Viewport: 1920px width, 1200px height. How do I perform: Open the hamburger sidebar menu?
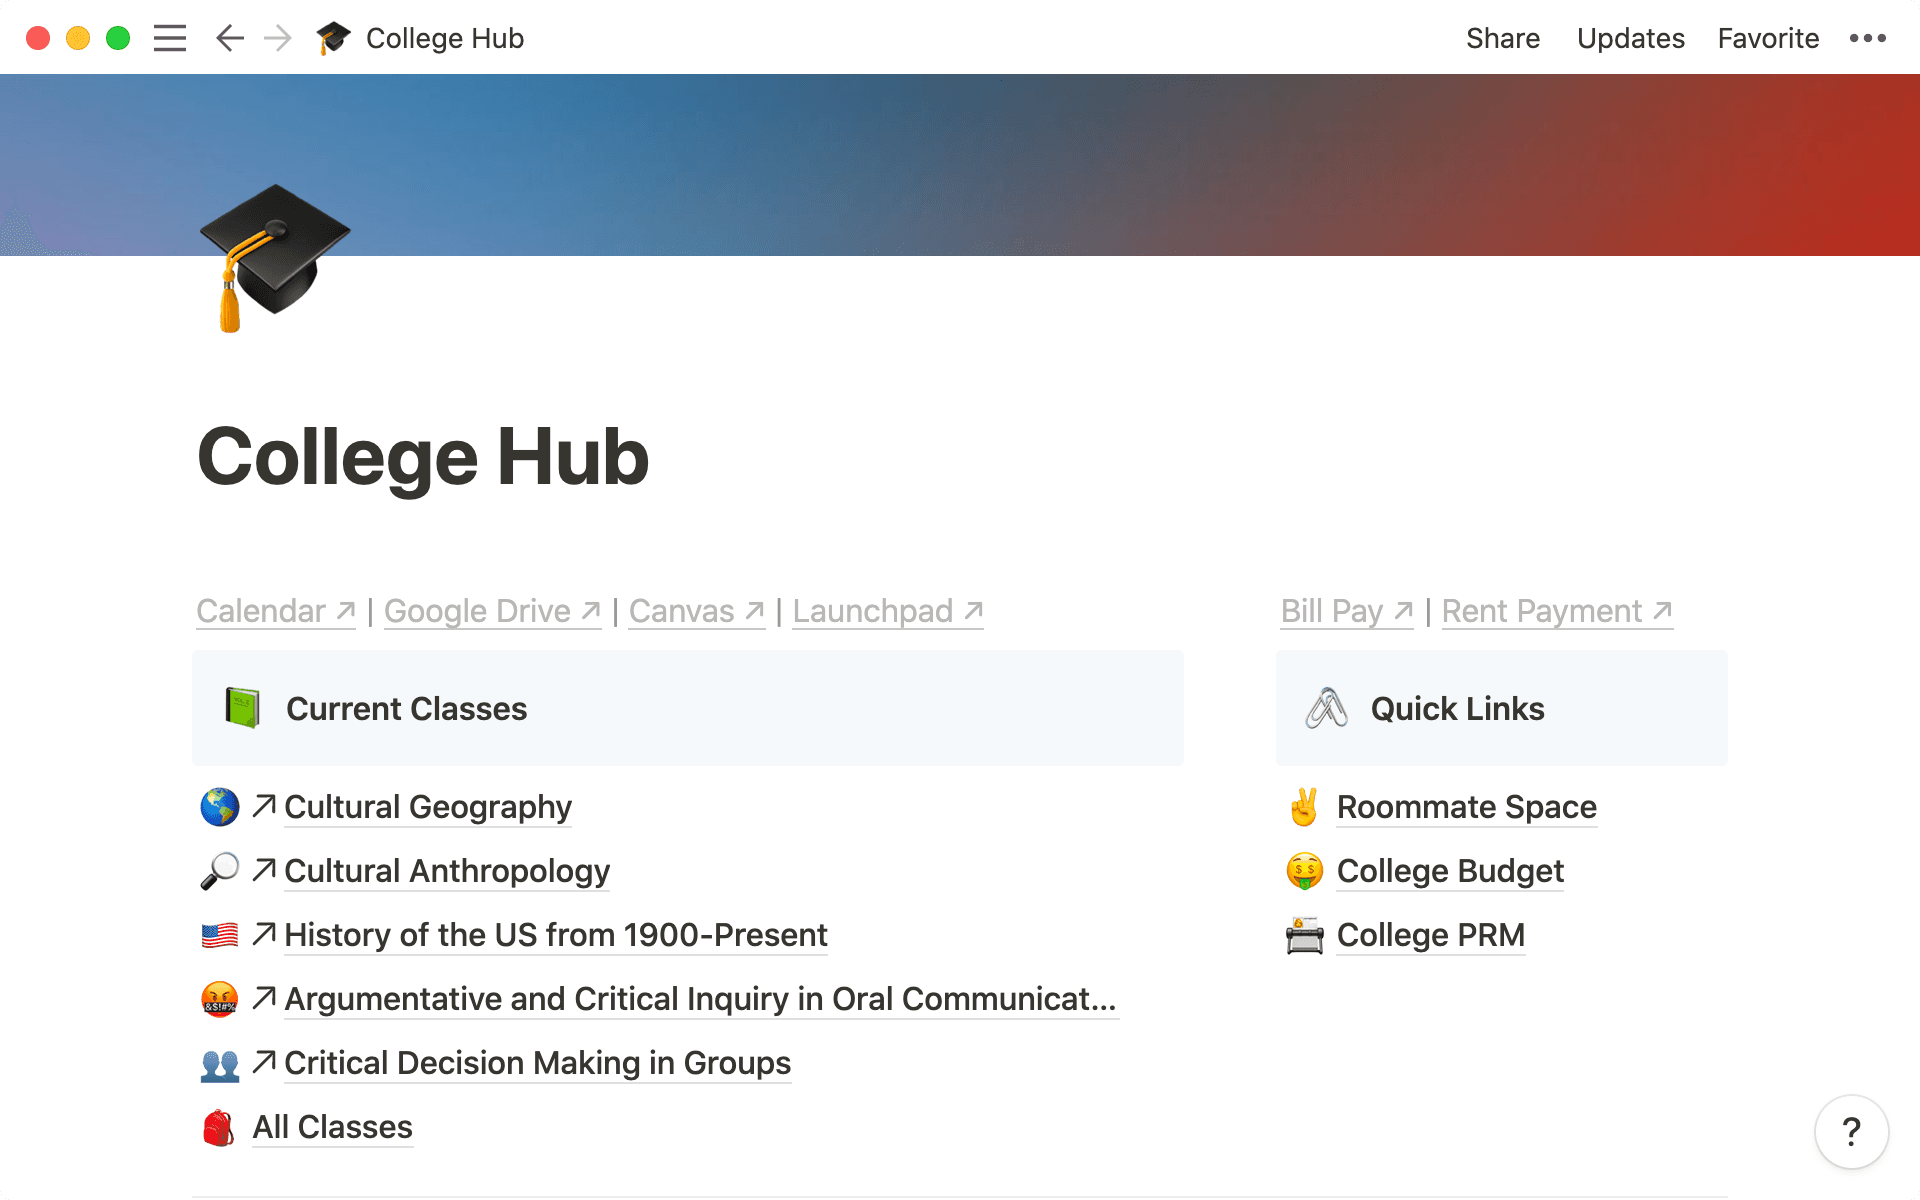coord(170,38)
